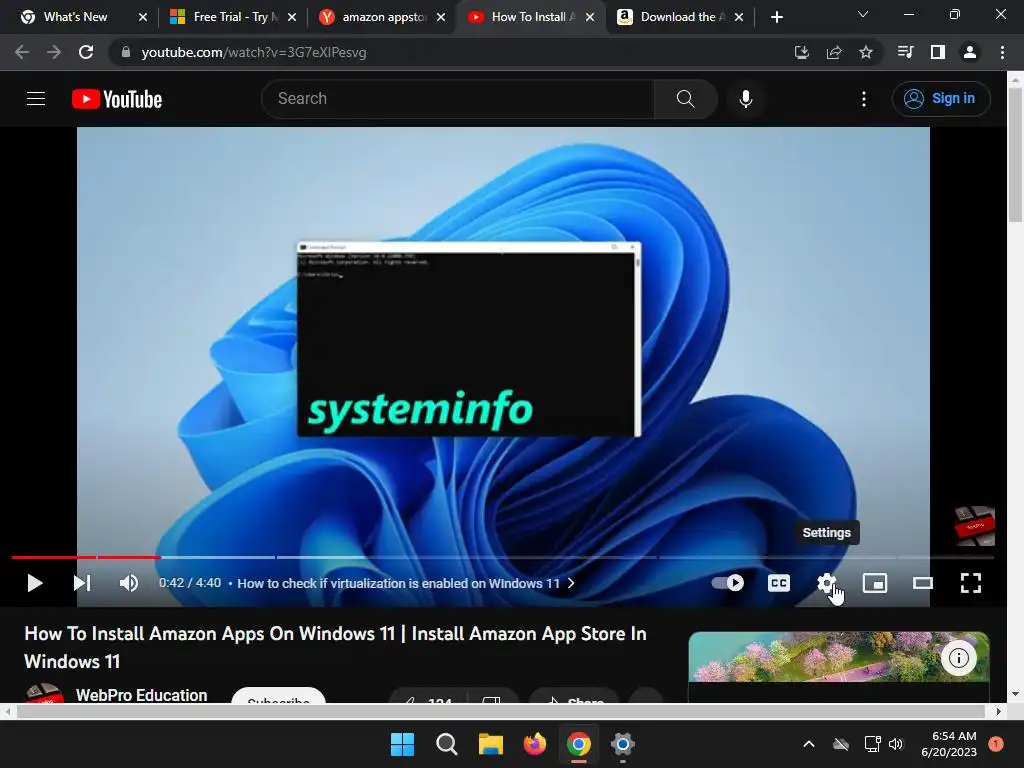Play the paused video

point(35,583)
